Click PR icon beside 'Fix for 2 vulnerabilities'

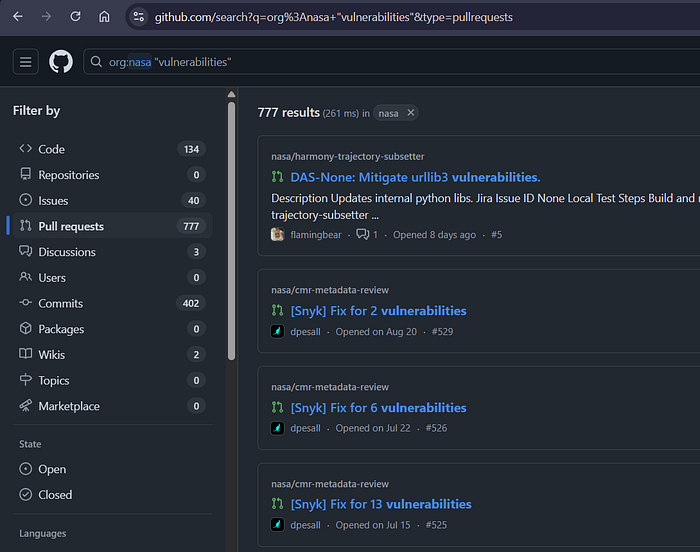tap(277, 310)
